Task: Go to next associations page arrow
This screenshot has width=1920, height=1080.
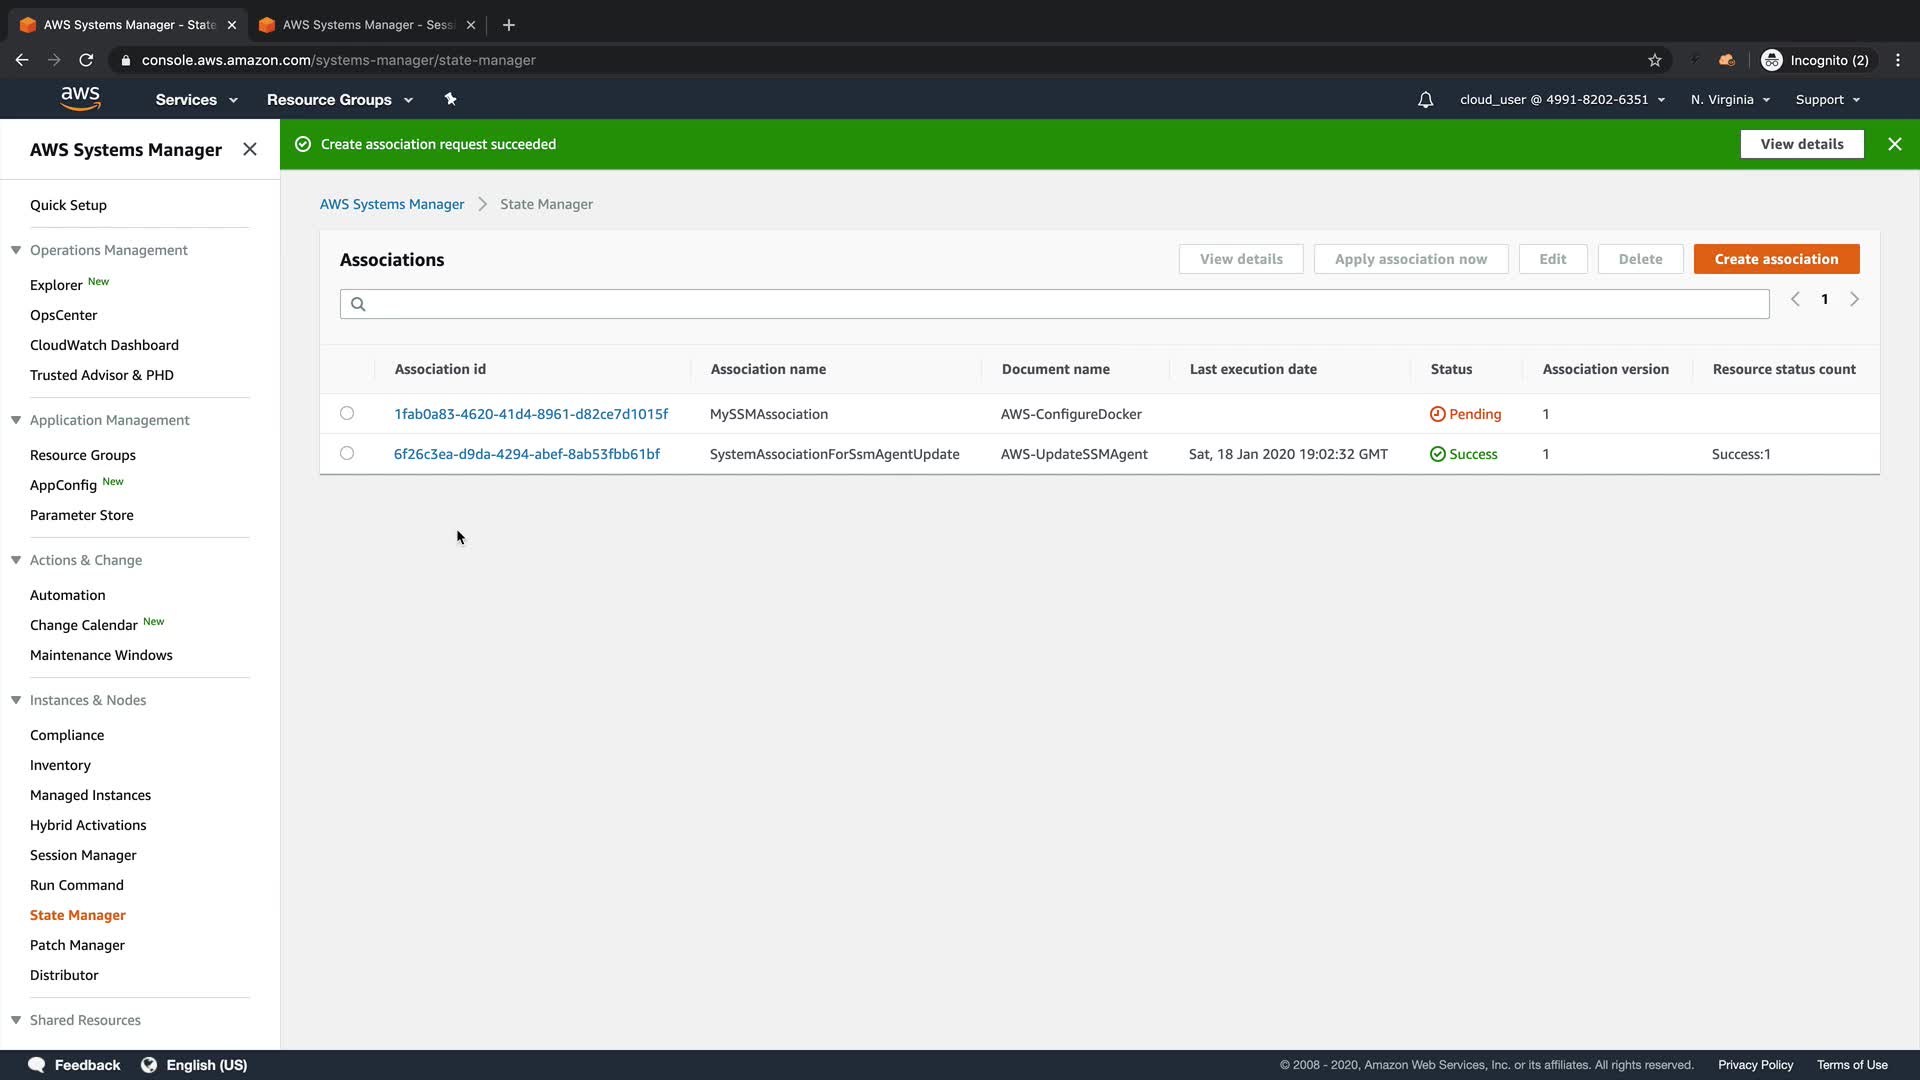Action: [x=1854, y=299]
